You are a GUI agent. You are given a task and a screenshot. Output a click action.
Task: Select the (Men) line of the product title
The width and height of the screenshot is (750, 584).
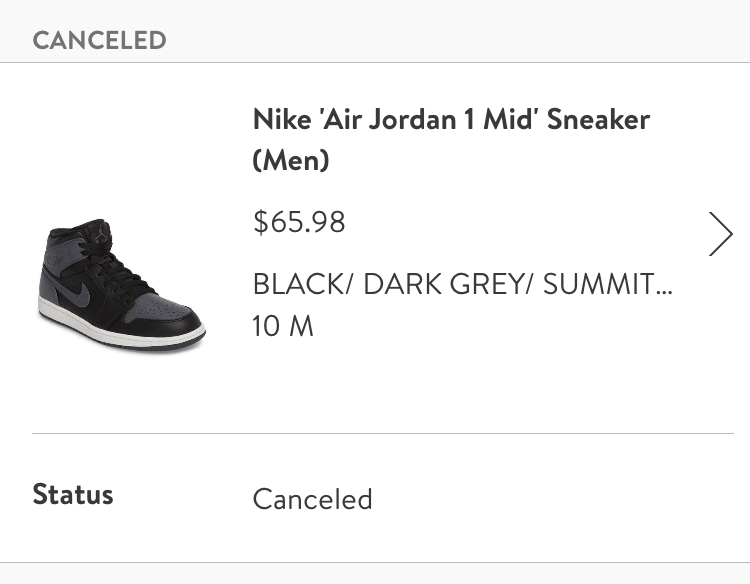(291, 160)
